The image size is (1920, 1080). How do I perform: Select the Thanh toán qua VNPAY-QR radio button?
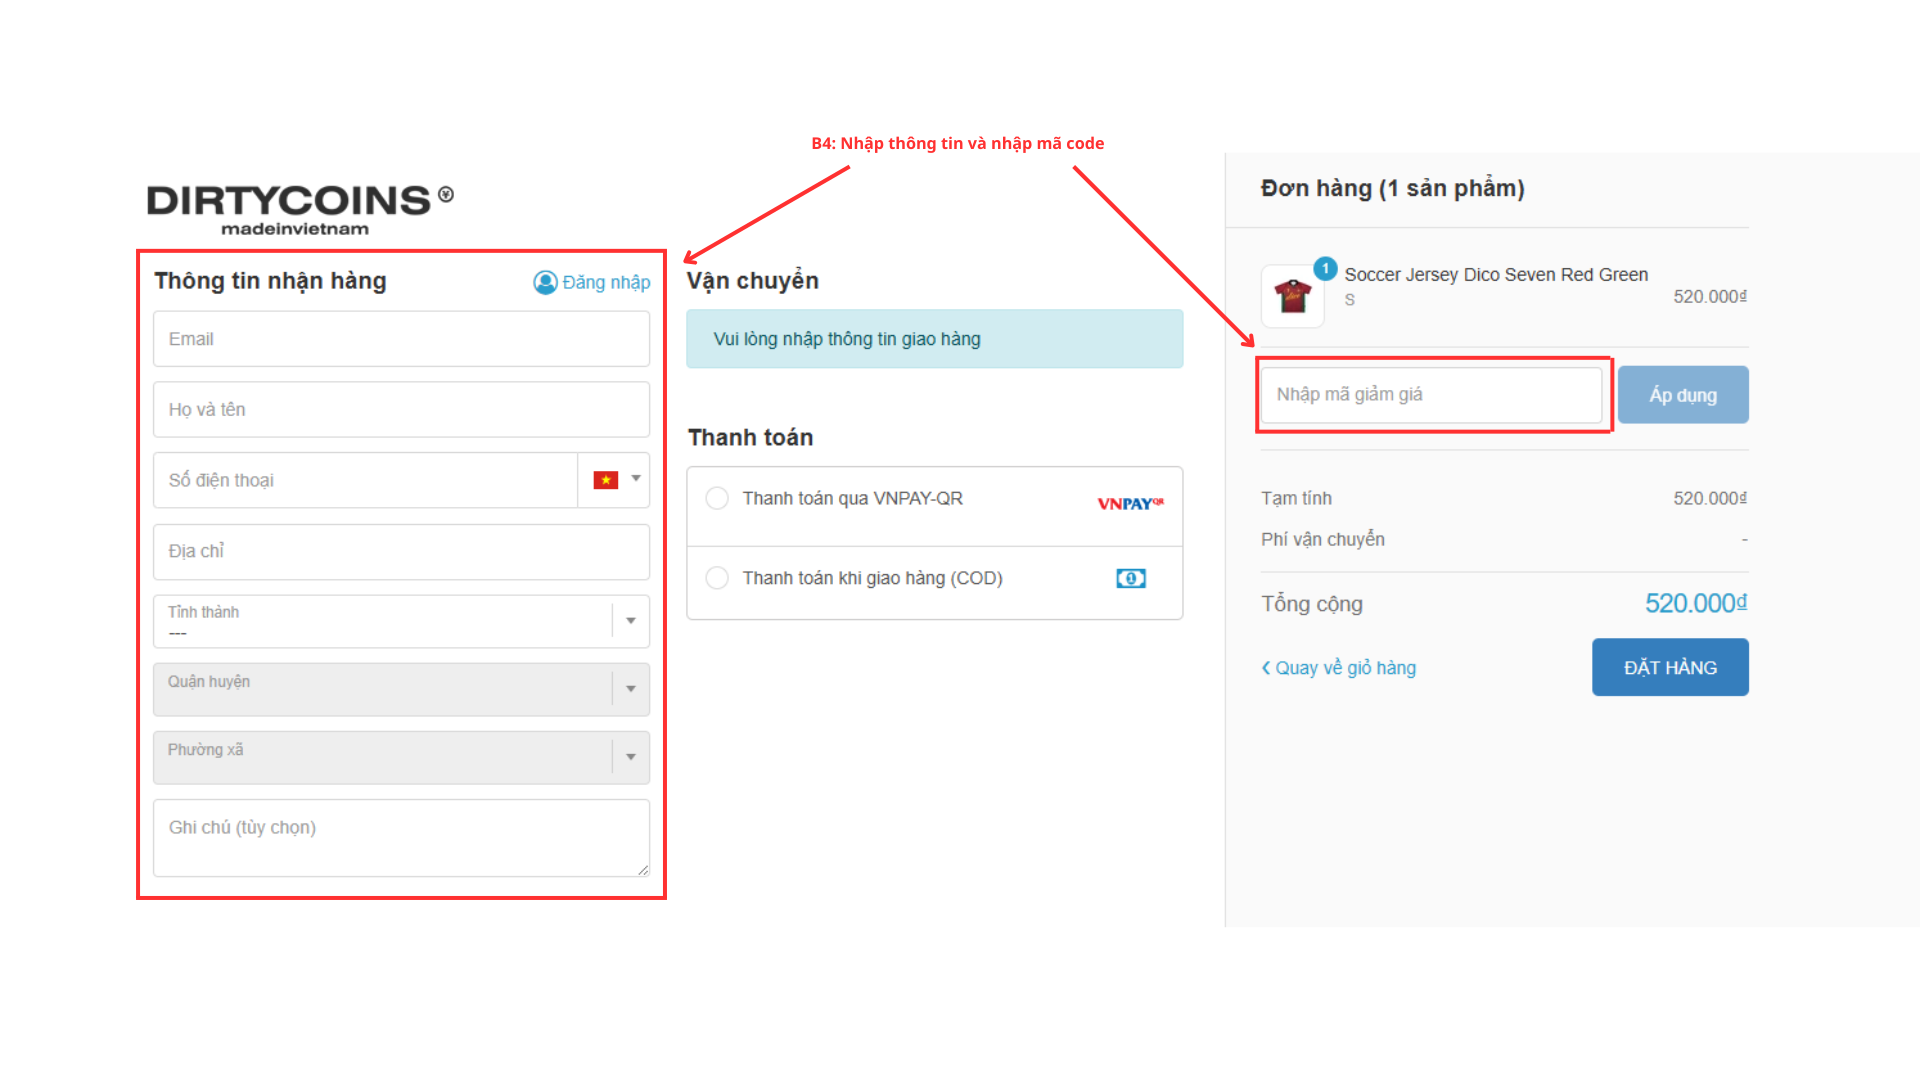(x=717, y=498)
